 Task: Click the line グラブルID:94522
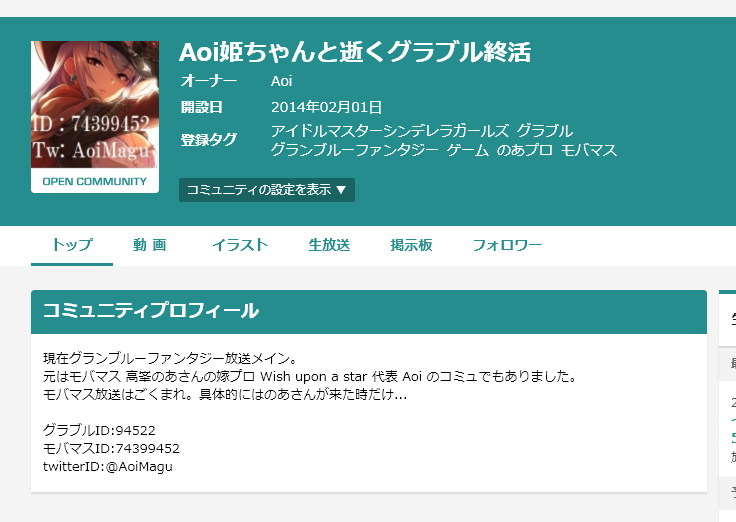[x=99, y=430]
